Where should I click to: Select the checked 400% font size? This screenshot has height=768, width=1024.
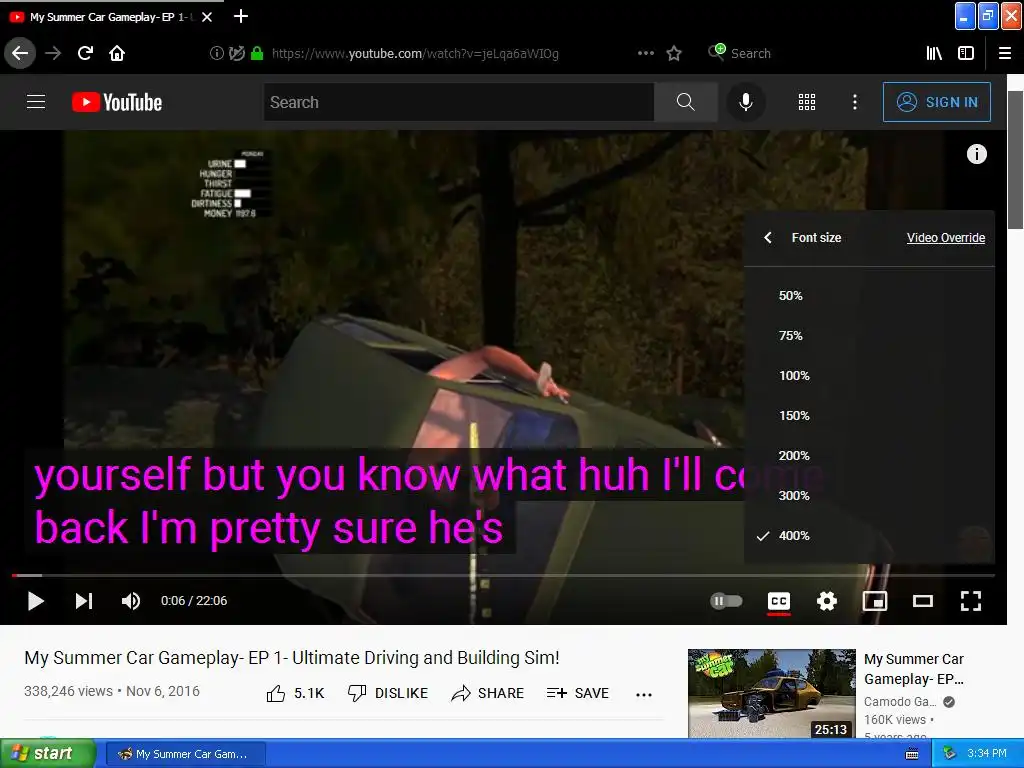[869, 536]
